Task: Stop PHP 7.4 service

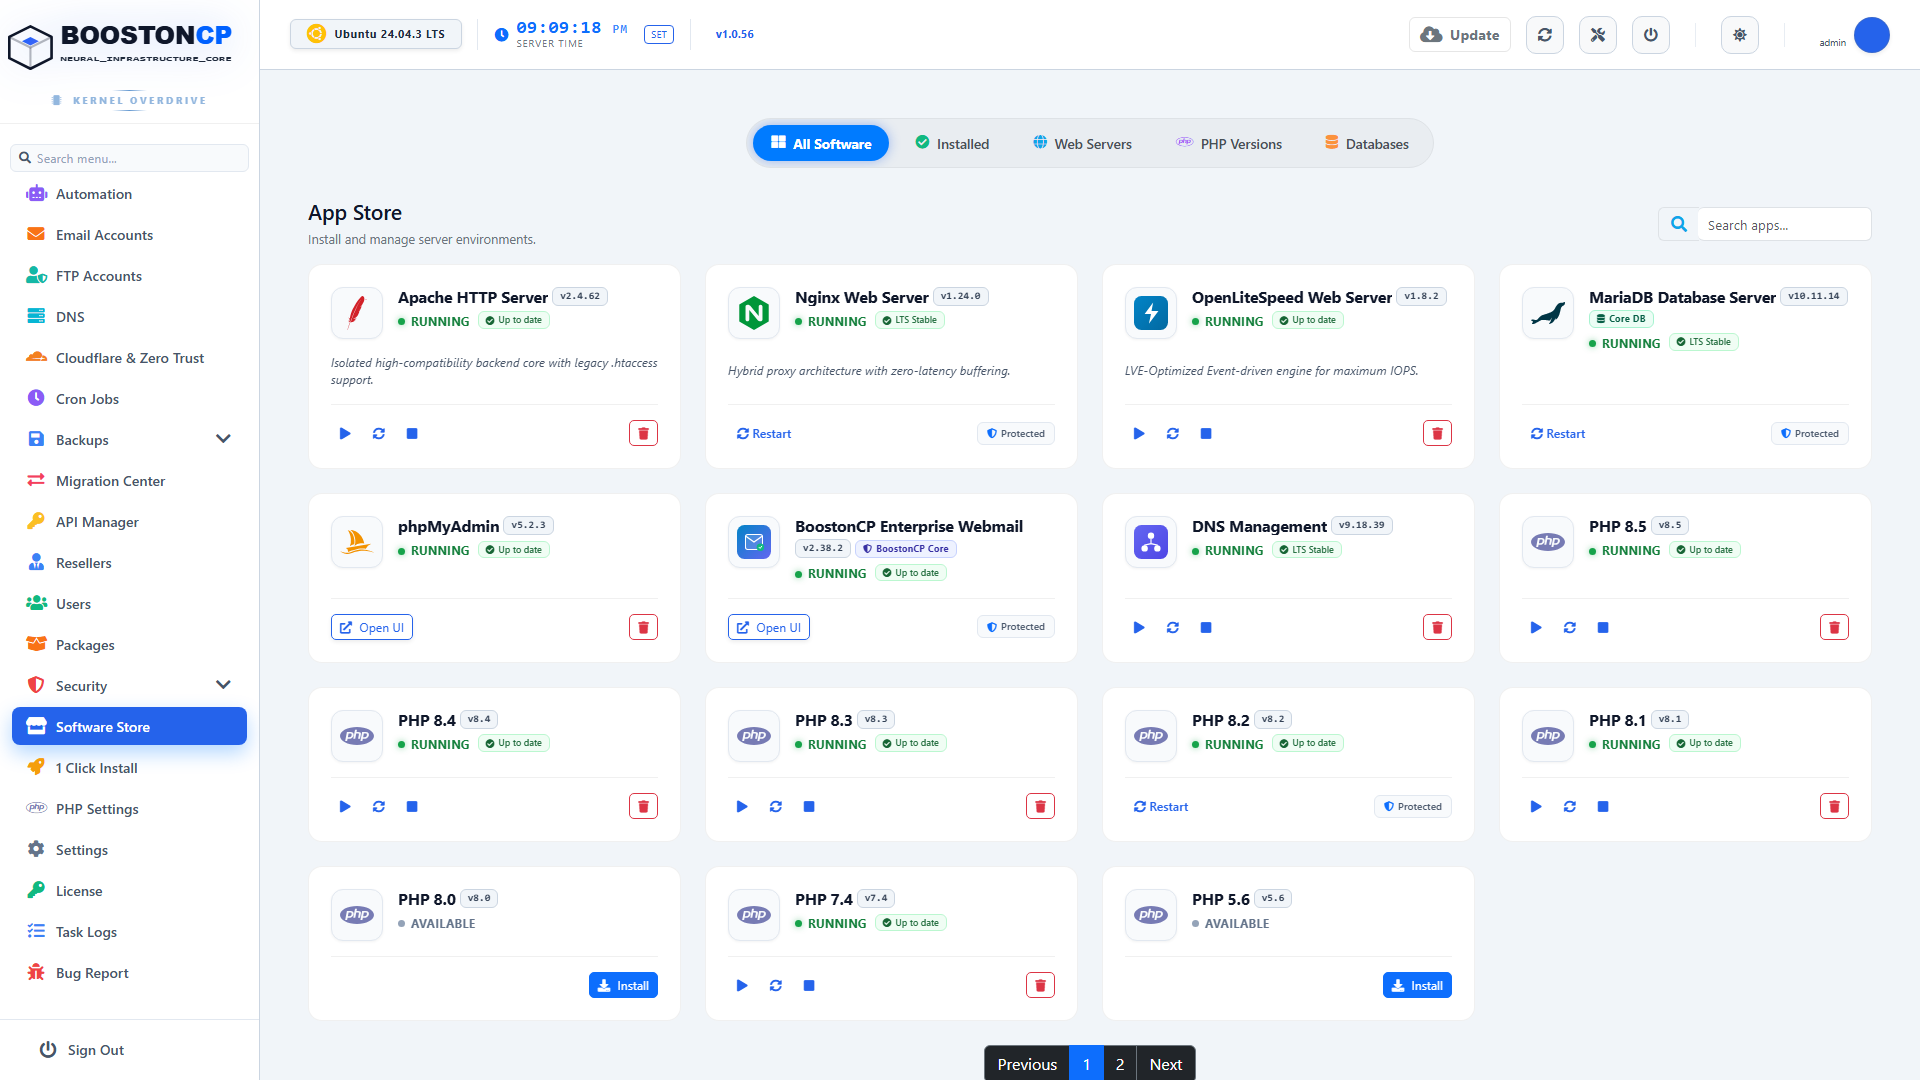Action: pos(809,985)
